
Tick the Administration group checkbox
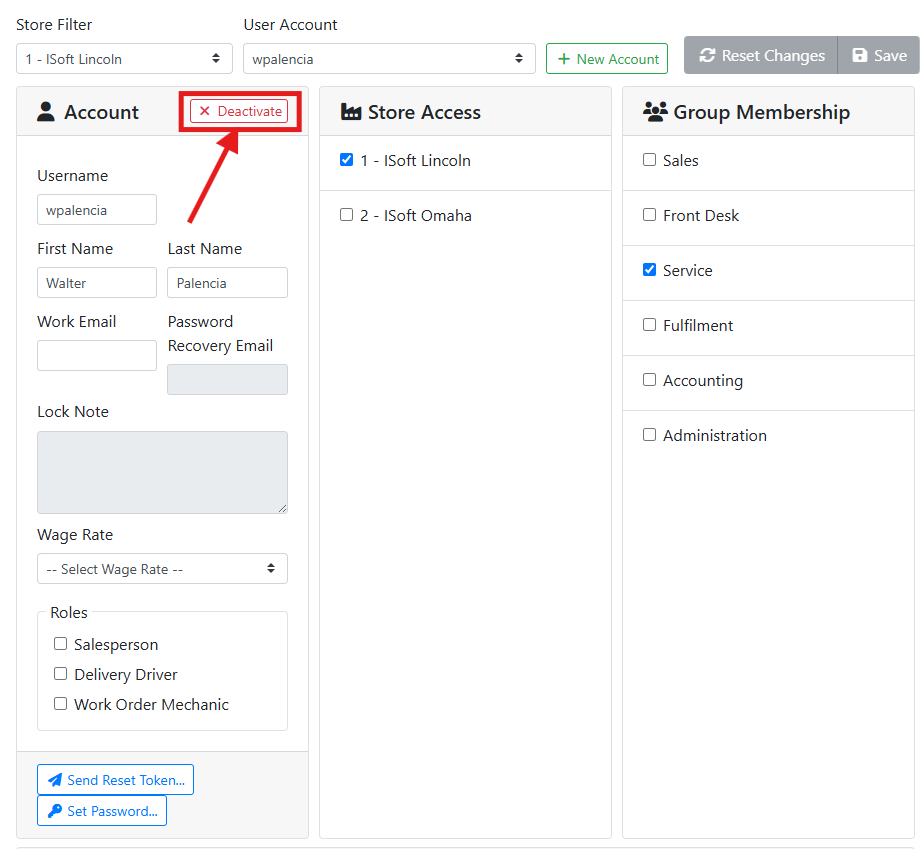point(649,435)
